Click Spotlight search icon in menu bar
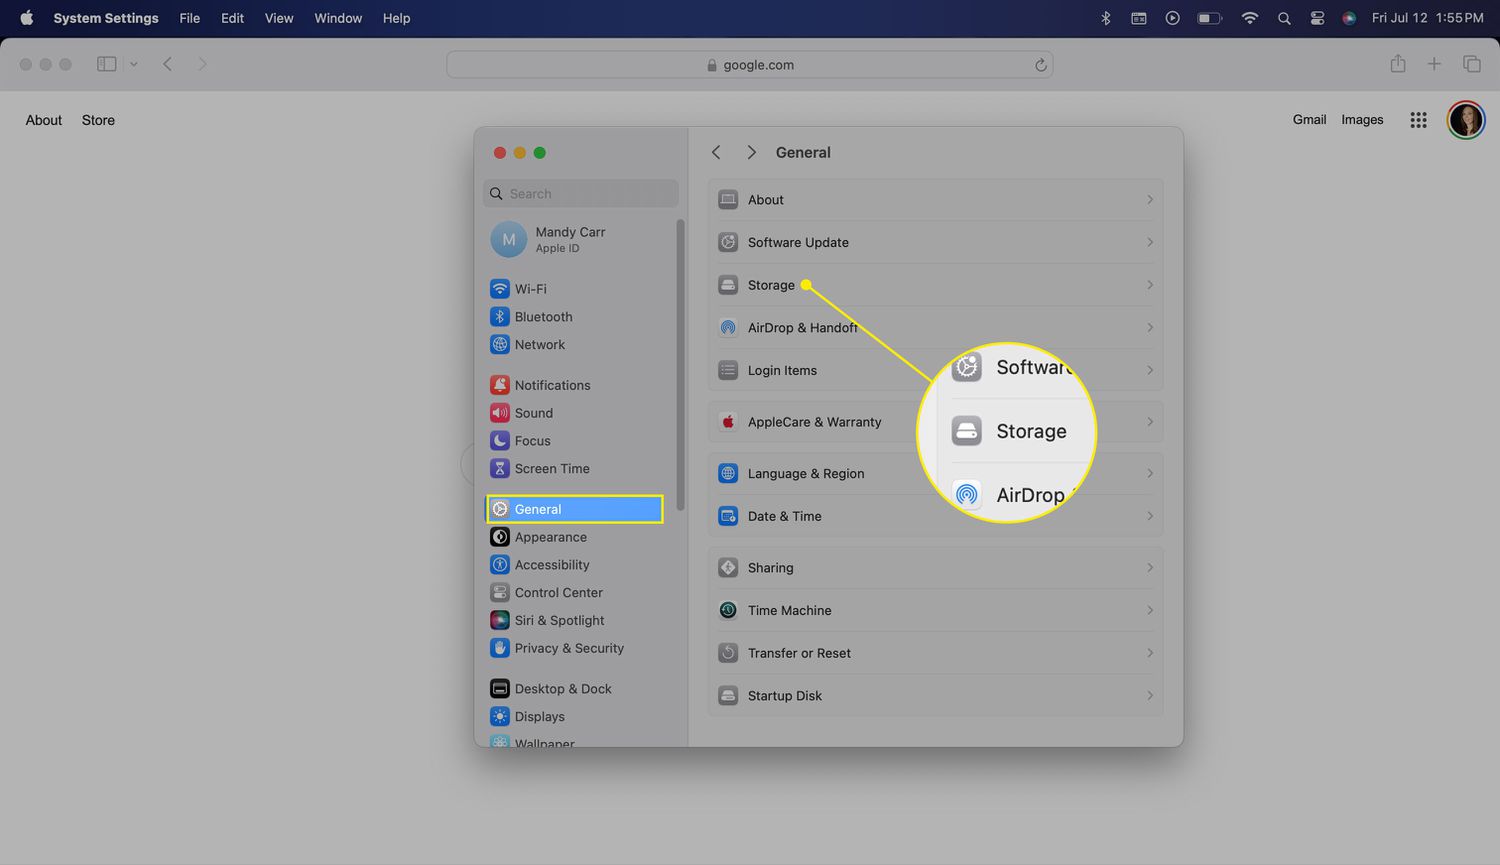 point(1284,18)
